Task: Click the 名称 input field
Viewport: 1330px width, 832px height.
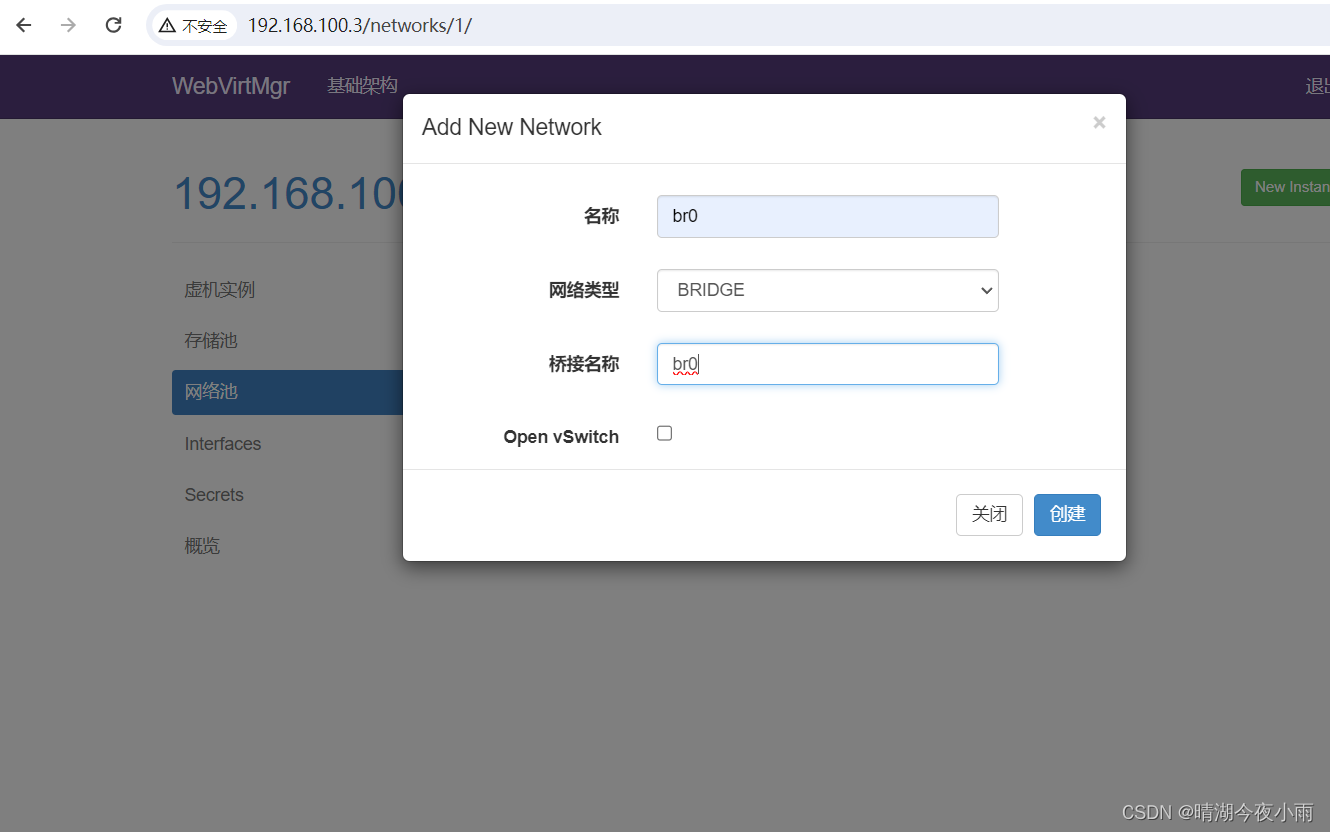Action: click(x=827, y=216)
